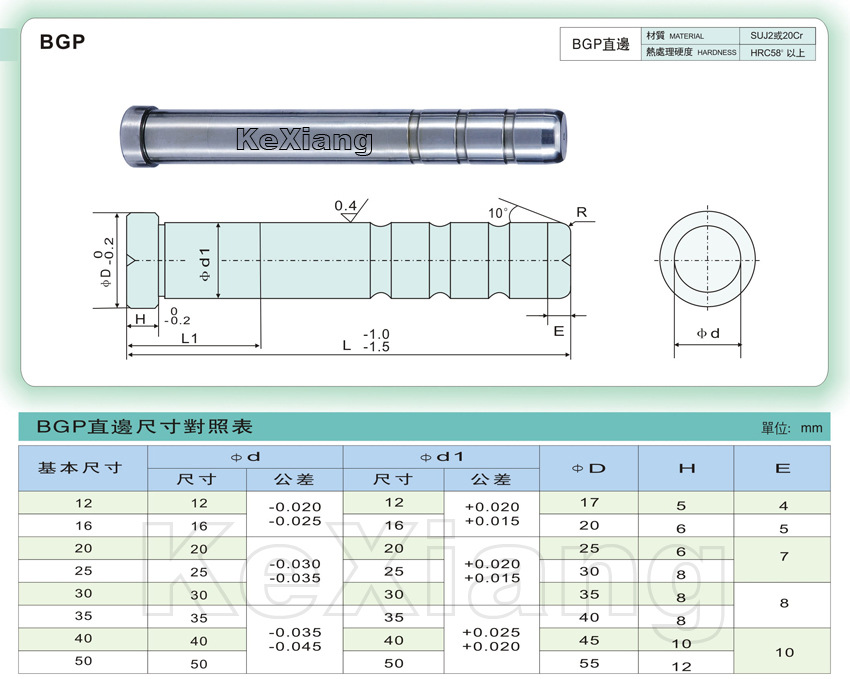This screenshot has width=850, height=679.
Task: Click the guide pin product photo
Action: 343,137
